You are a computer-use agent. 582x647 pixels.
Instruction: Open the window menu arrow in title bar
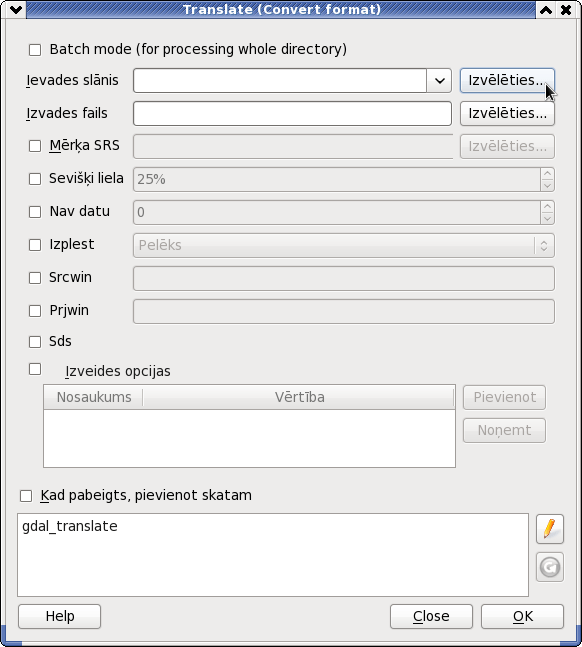pyautogui.click(x=16, y=9)
